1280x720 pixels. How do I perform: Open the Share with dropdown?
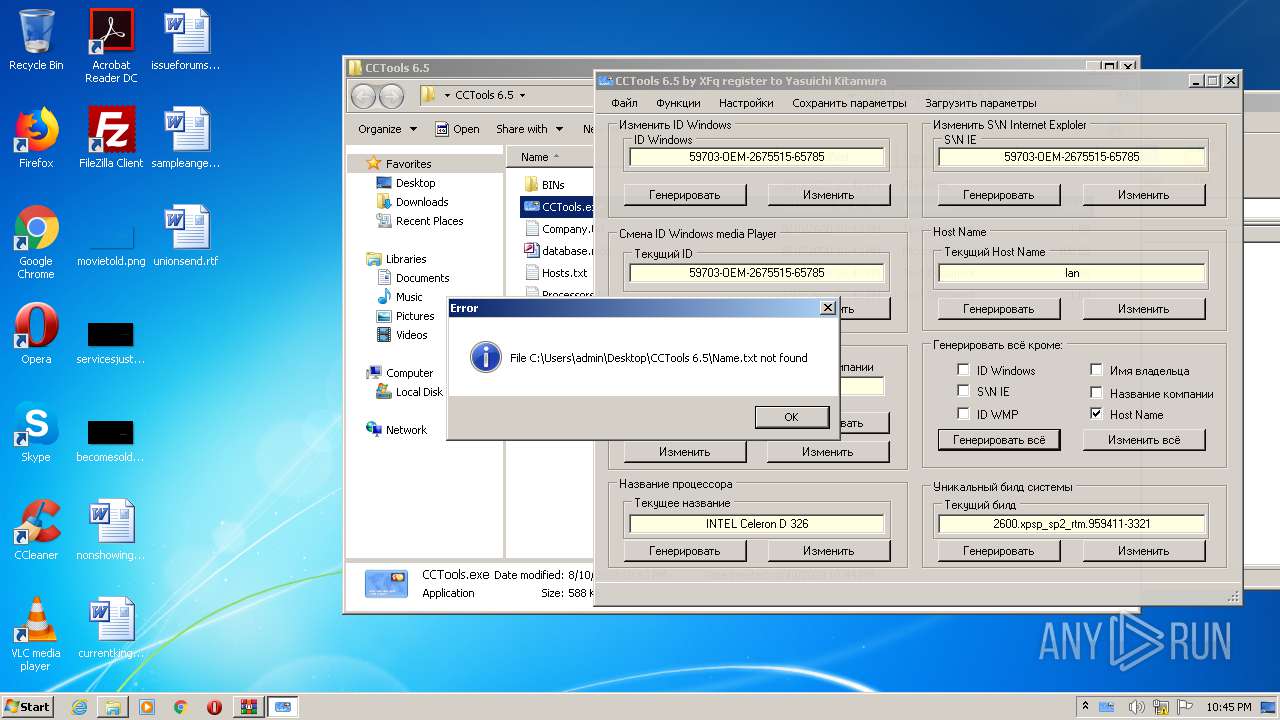(x=530, y=129)
